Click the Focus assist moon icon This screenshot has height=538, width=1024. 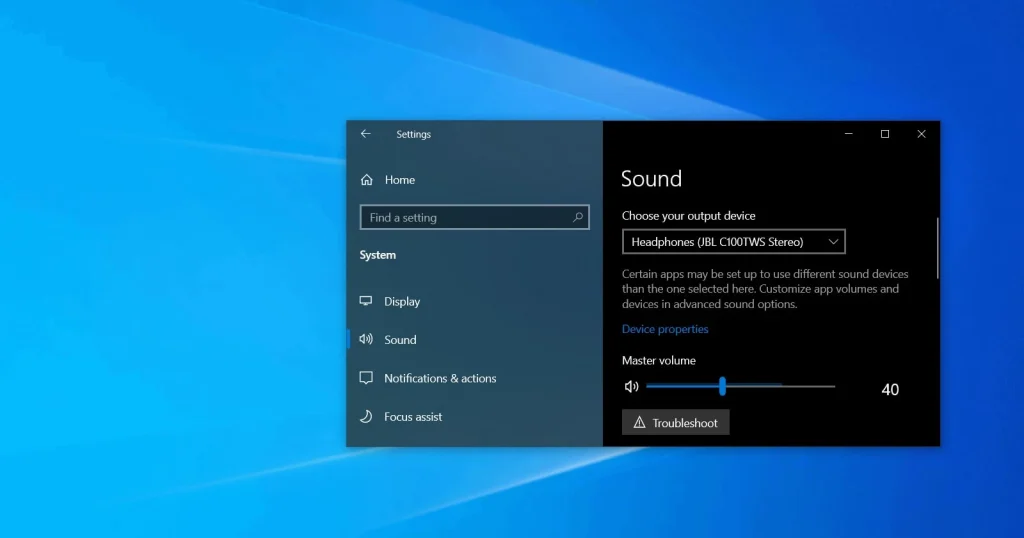coord(366,417)
